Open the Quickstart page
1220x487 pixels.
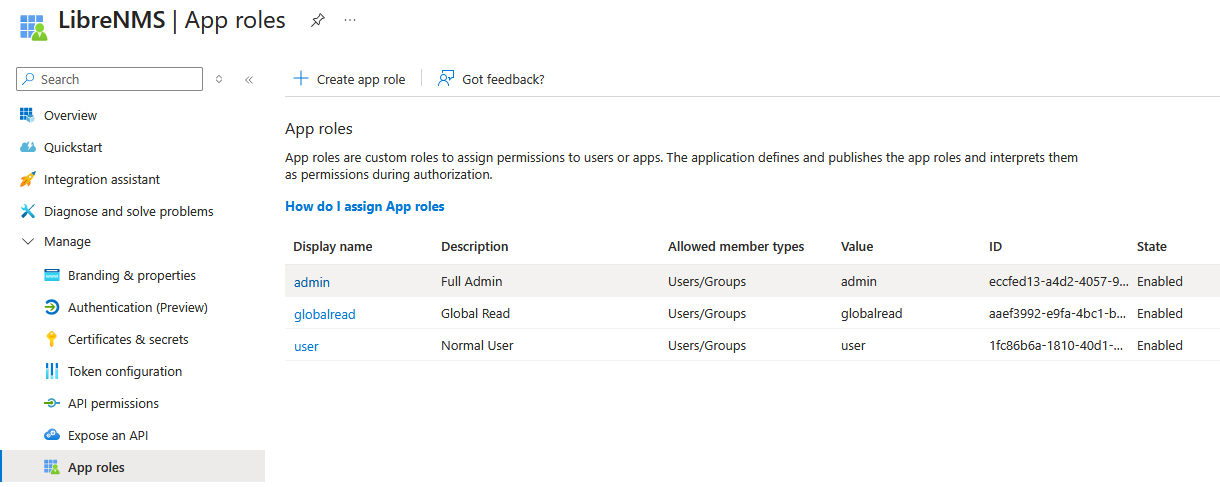[x=73, y=147]
